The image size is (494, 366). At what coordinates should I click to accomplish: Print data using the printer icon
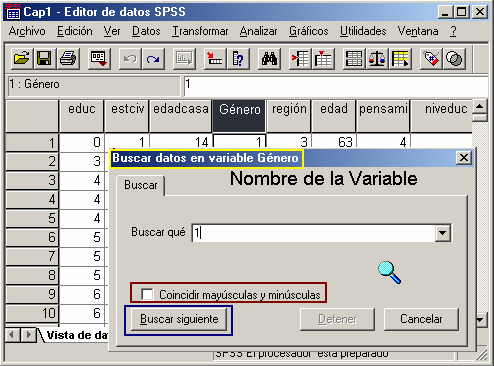coord(68,59)
